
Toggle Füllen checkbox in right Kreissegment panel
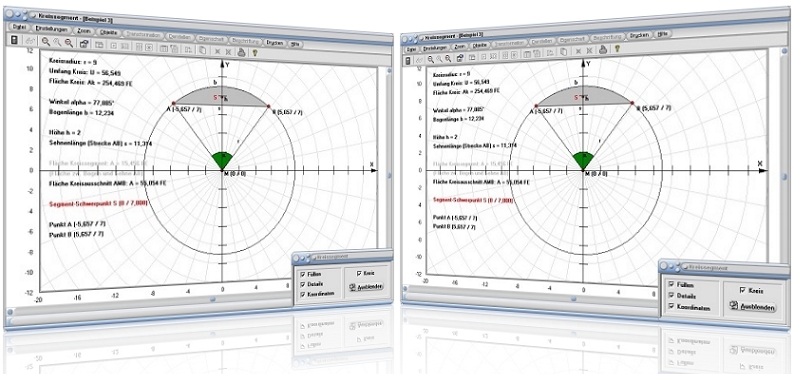[671, 284]
